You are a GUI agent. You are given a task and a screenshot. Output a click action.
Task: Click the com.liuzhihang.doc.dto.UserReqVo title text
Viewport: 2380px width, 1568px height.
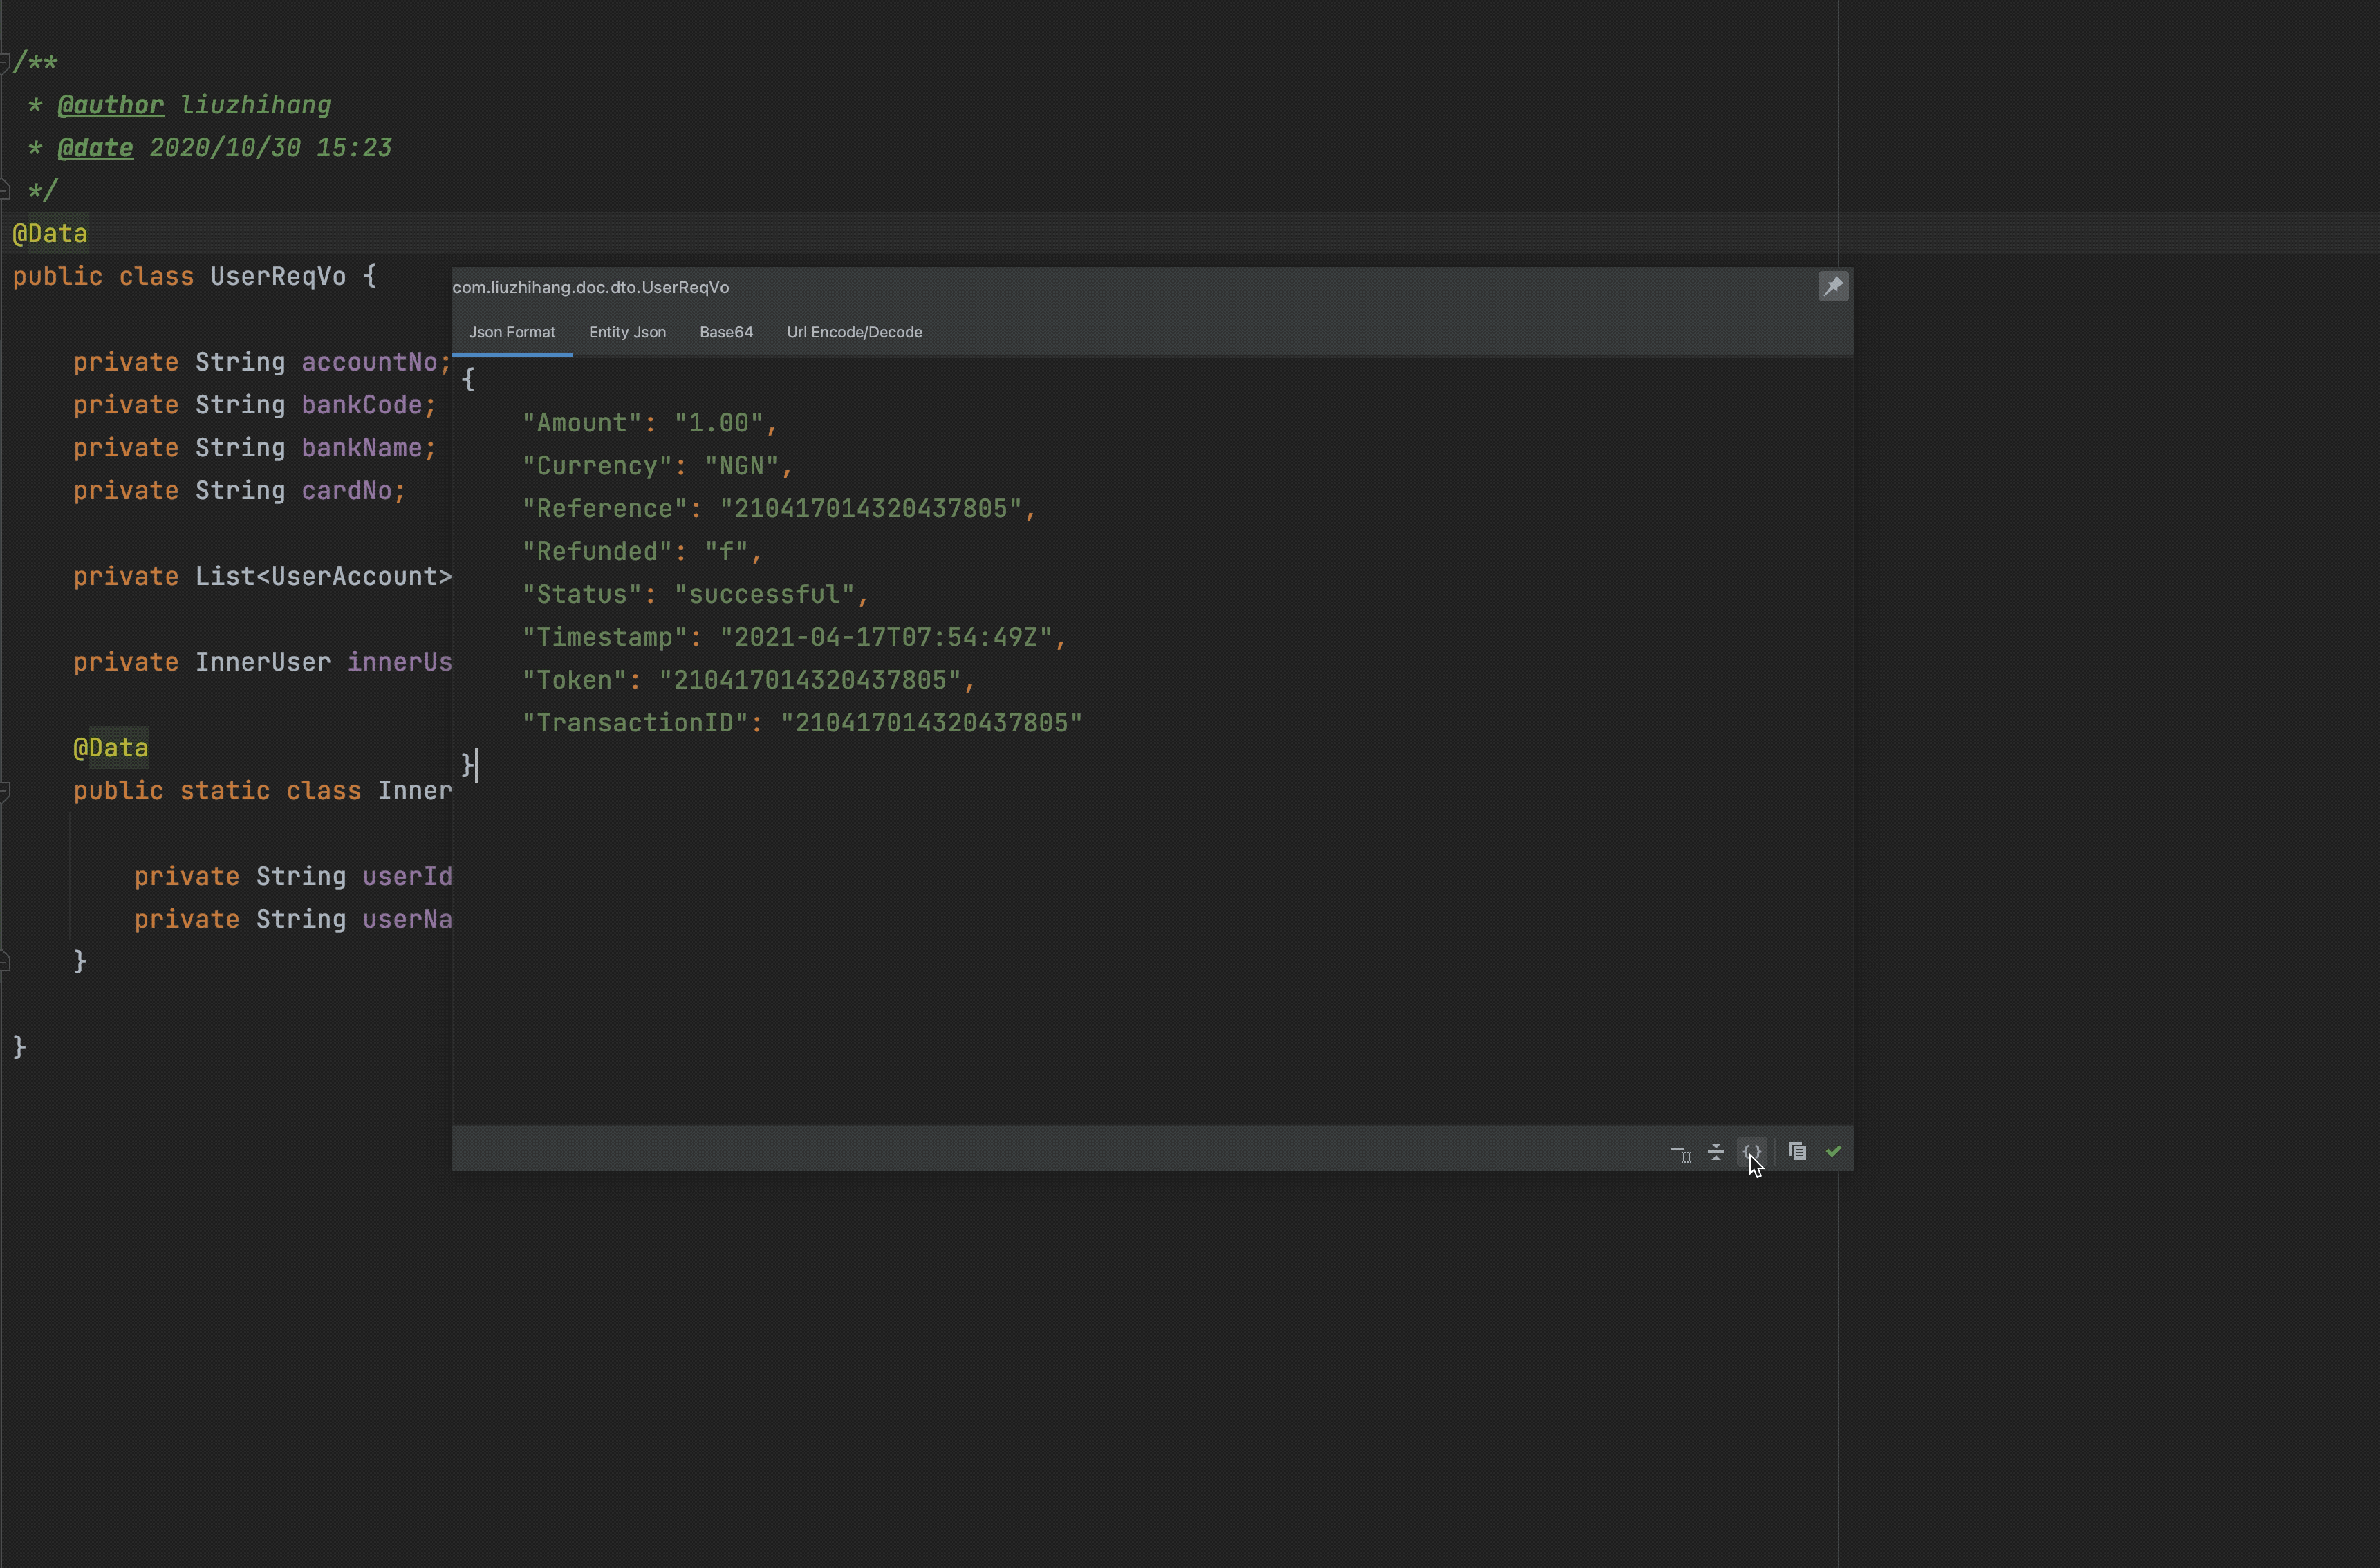[x=591, y=287]
